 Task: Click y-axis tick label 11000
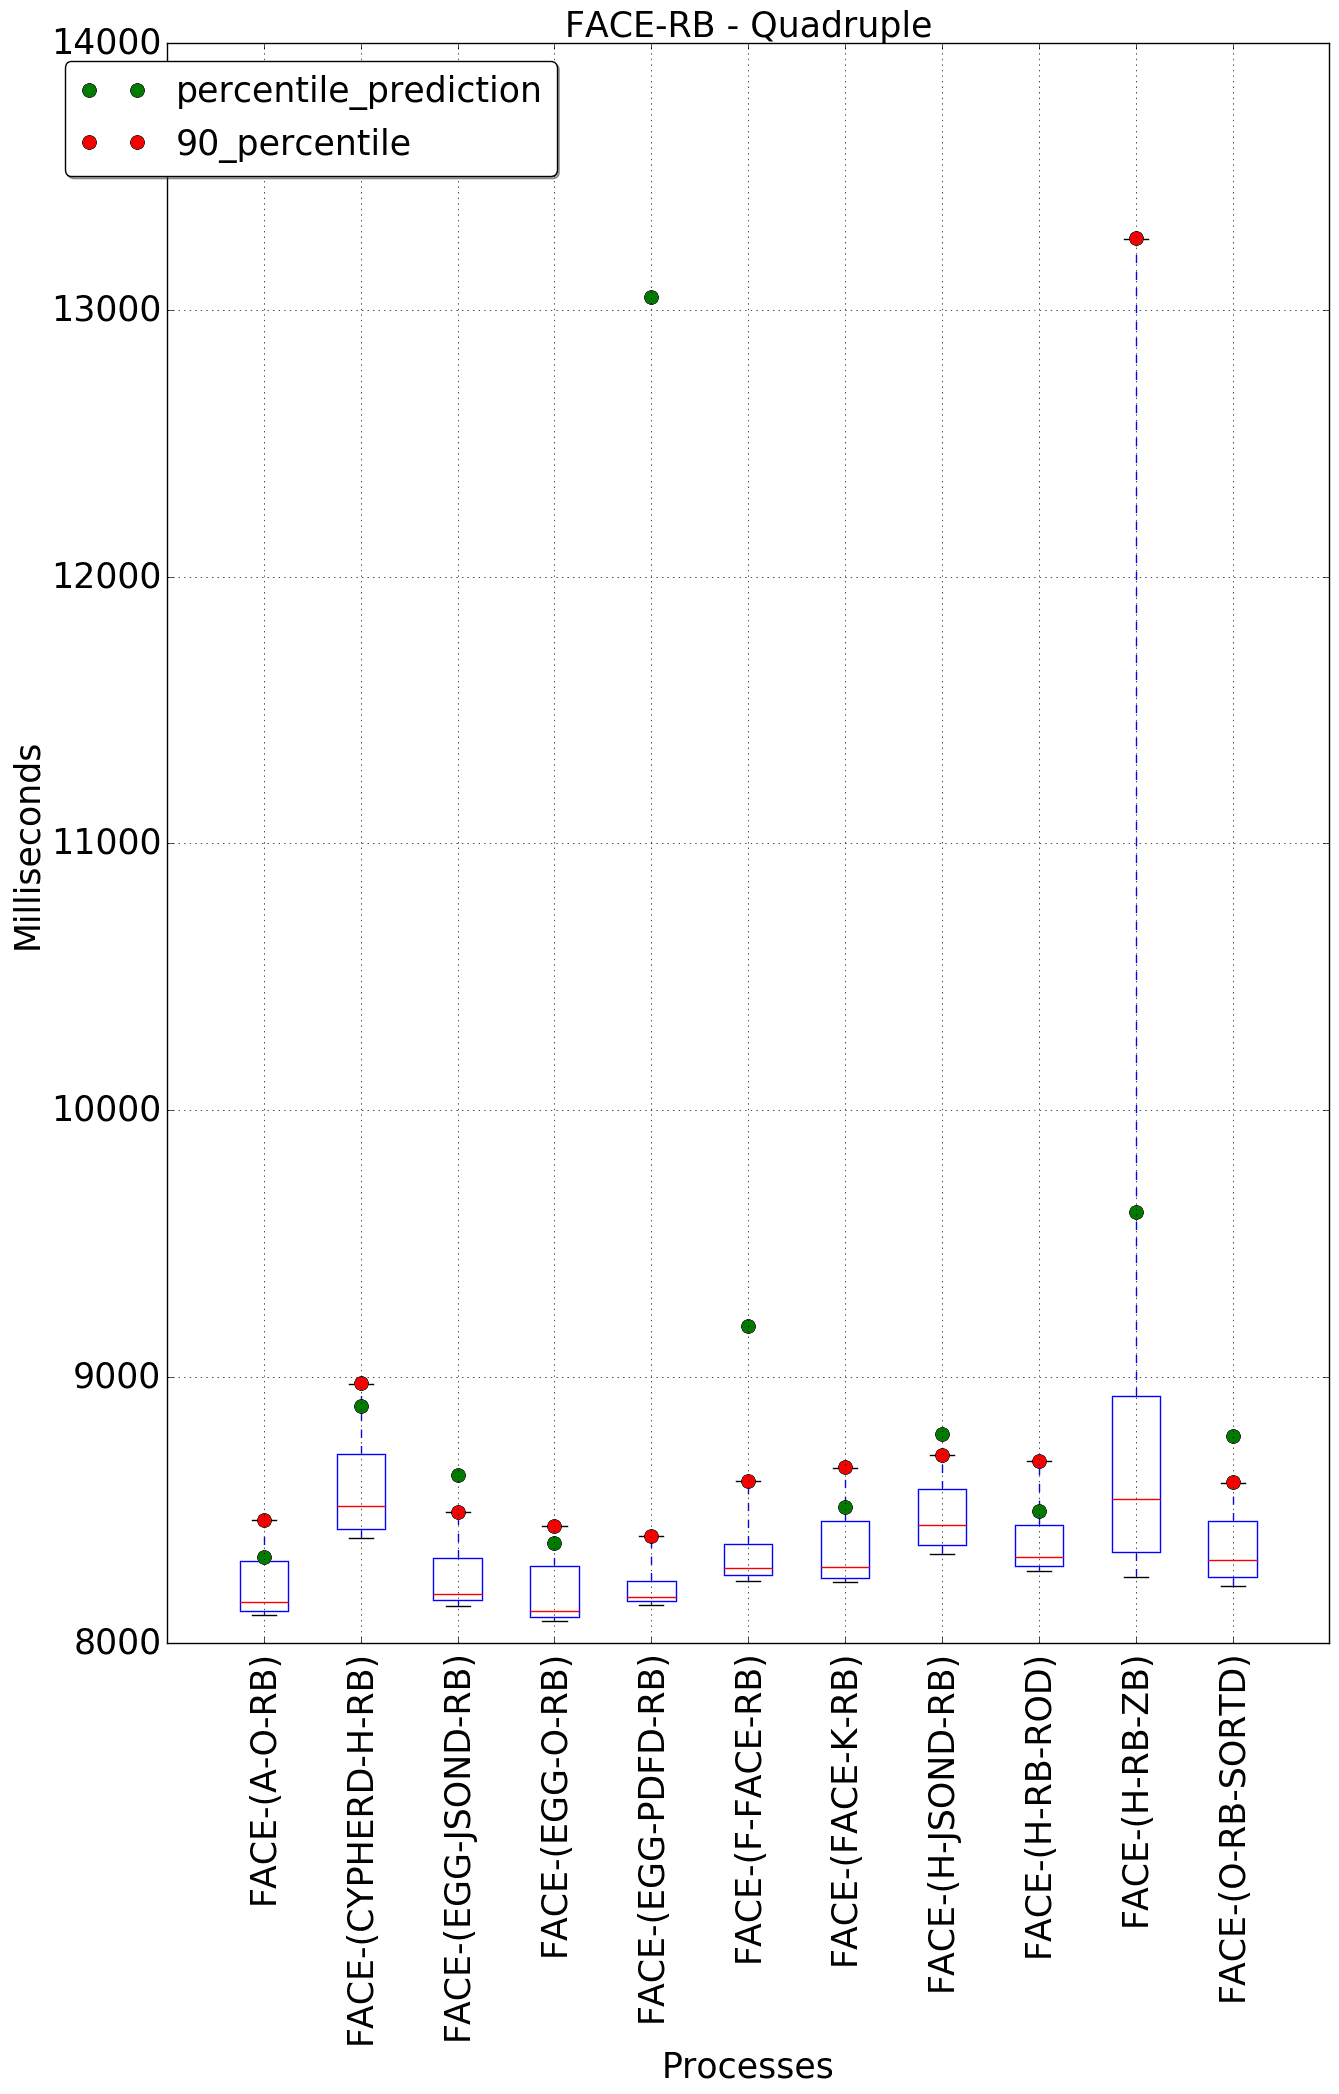tap(106, 843)
